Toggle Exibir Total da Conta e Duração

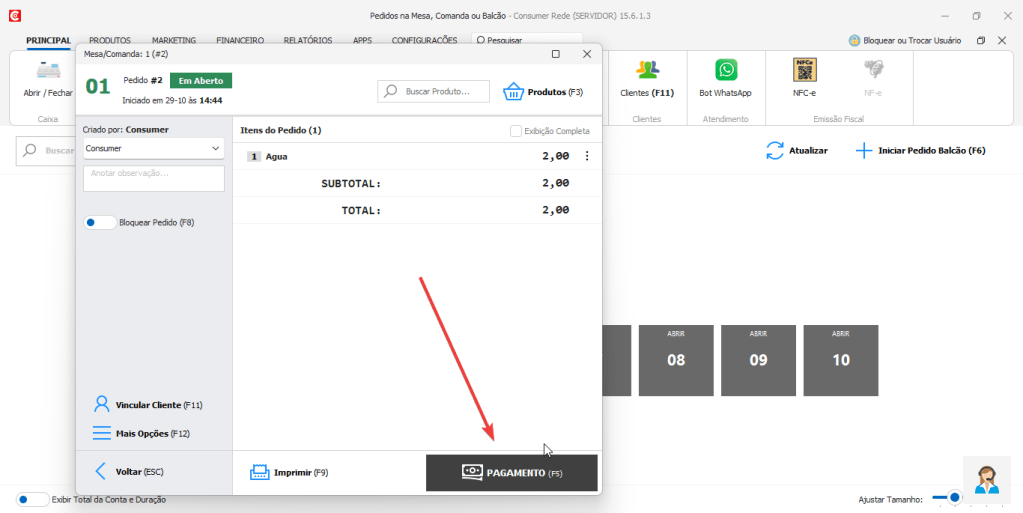tap(33, 499)
